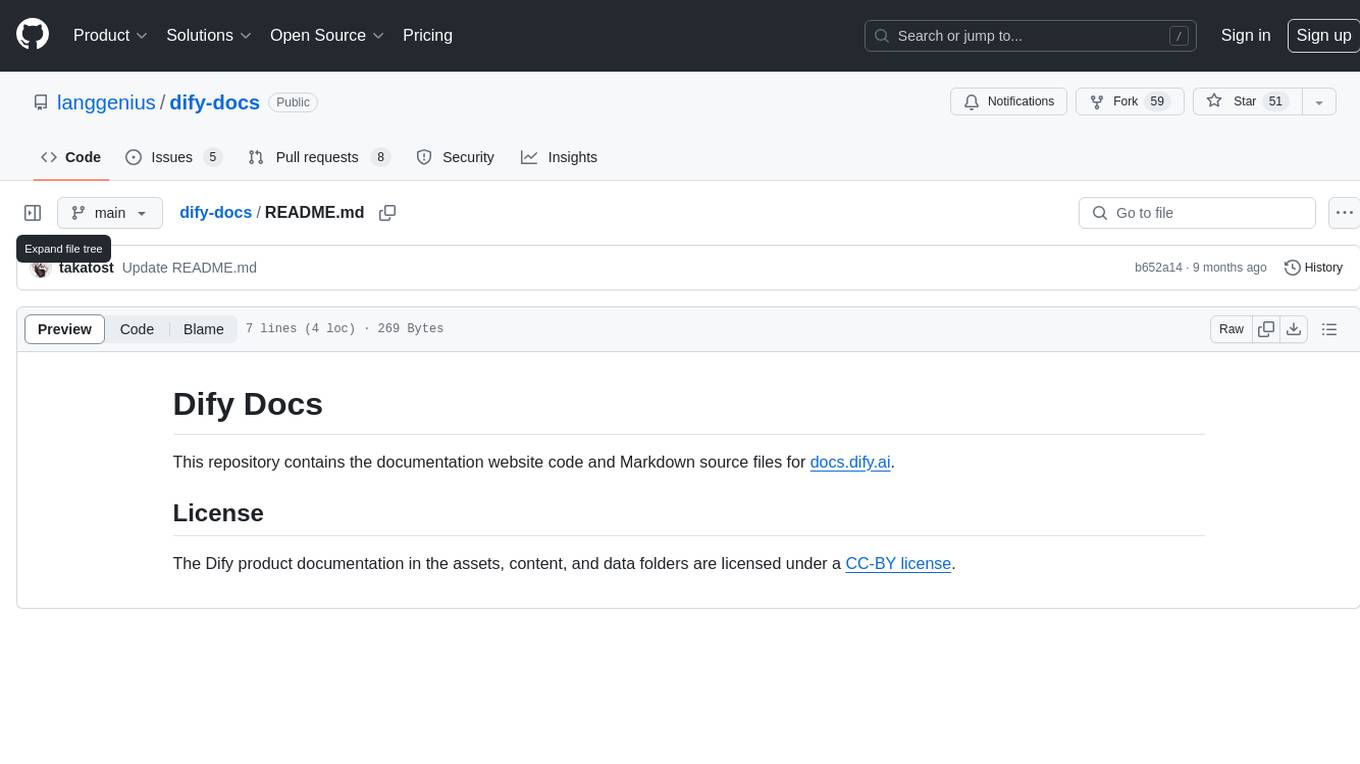Open the langgenius owner link
The image size is (1360, 764).
(106, 102)
